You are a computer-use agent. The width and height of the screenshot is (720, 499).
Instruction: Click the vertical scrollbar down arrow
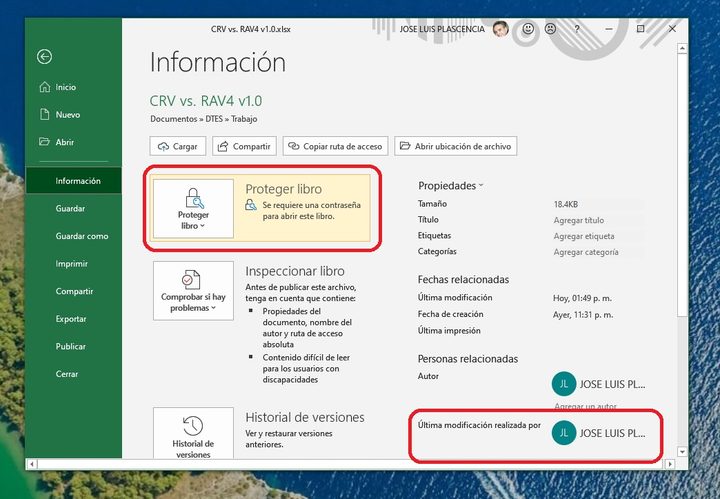click(682, 452)
